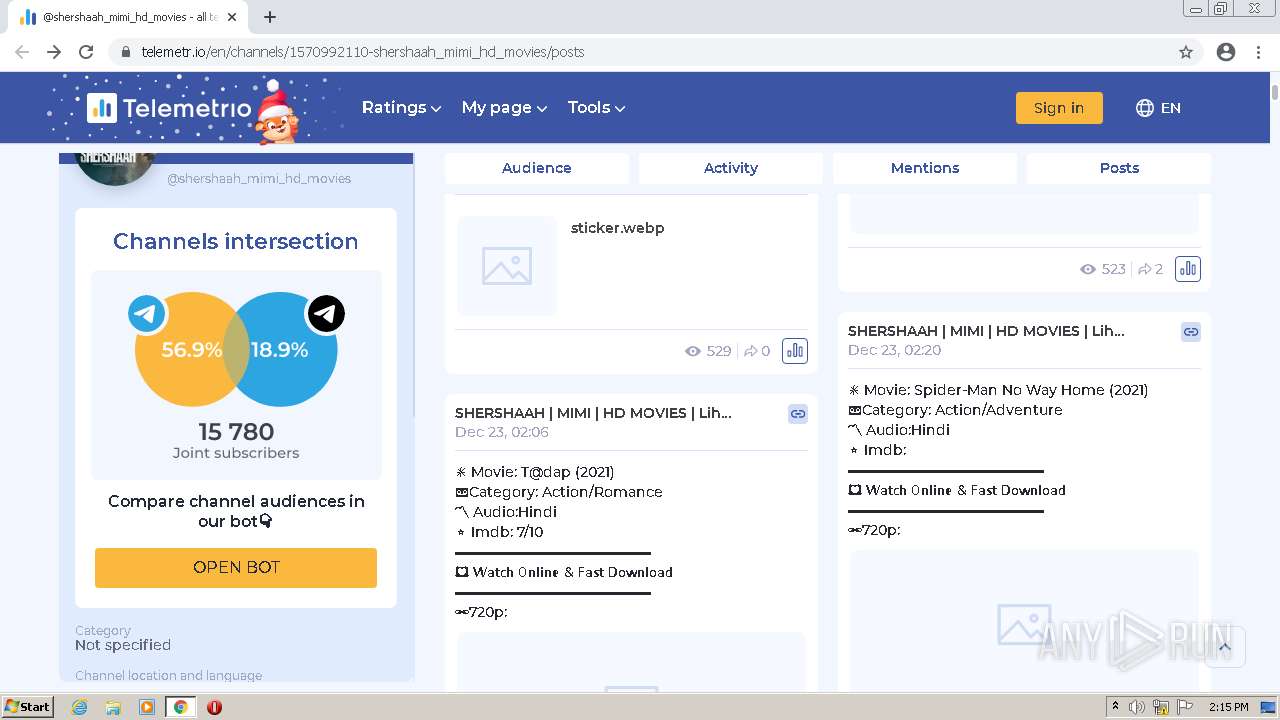Expand the Ratings dropdown menu
The width and height of the screenshot is (1280, 720).
[401, 108]
